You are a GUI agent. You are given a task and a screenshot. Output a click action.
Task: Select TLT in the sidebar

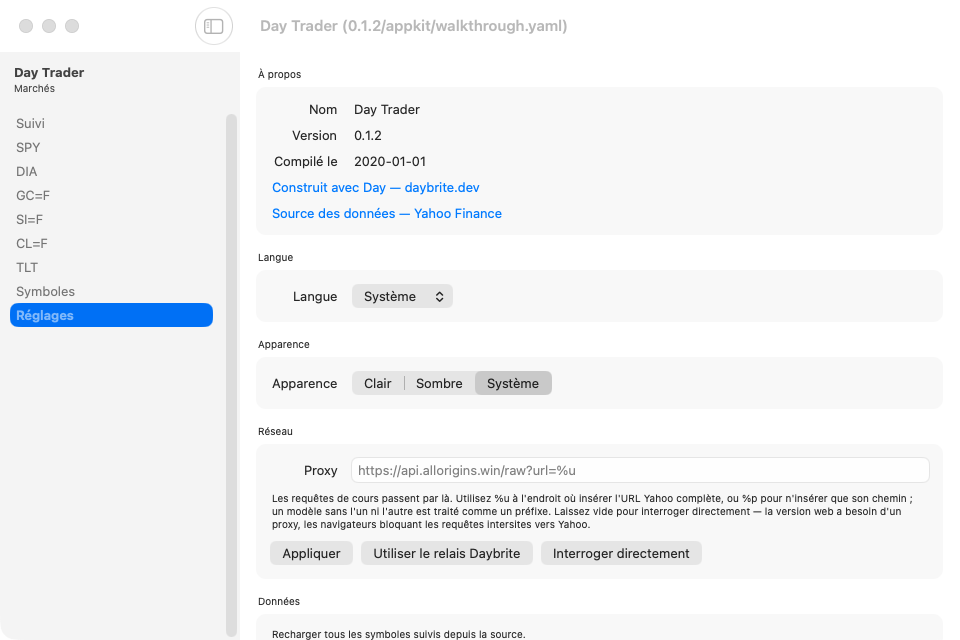pos(111,267)
